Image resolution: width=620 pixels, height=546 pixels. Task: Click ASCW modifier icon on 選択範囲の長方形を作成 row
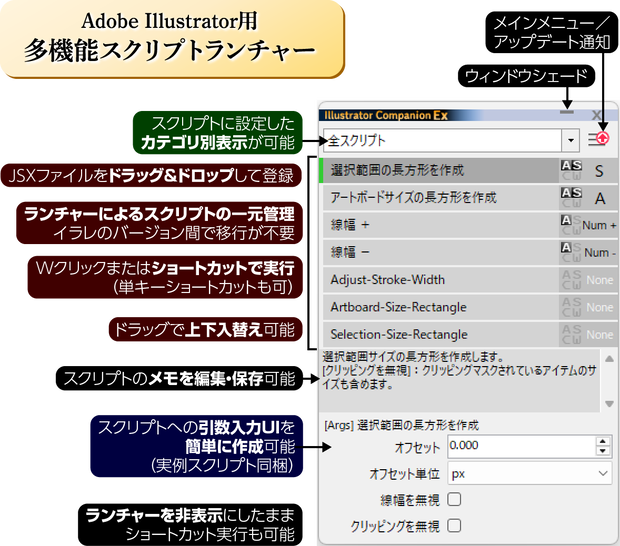571,170
